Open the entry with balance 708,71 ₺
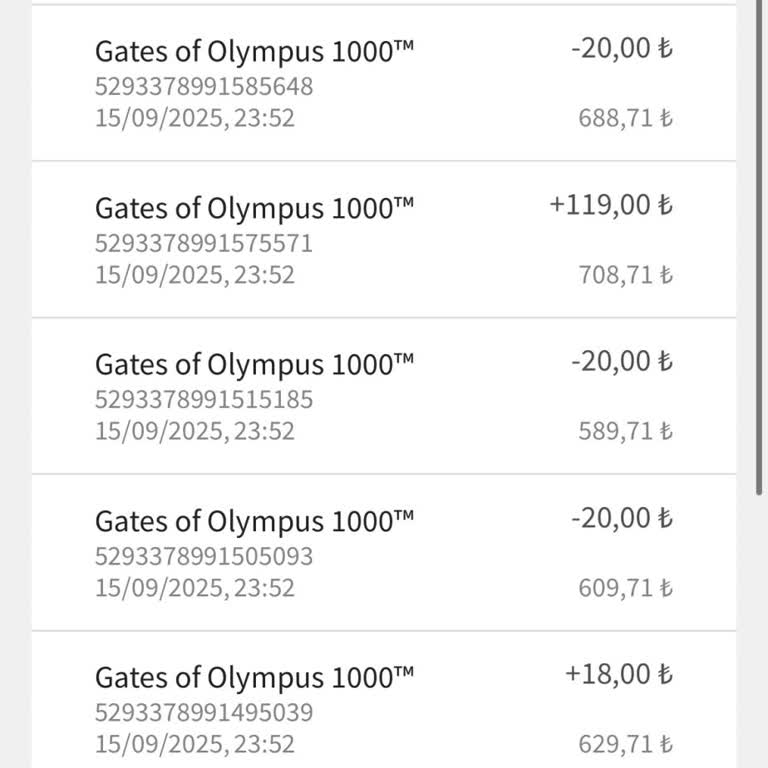The width and height of the screenshot is (768, 768). (625, 275)
